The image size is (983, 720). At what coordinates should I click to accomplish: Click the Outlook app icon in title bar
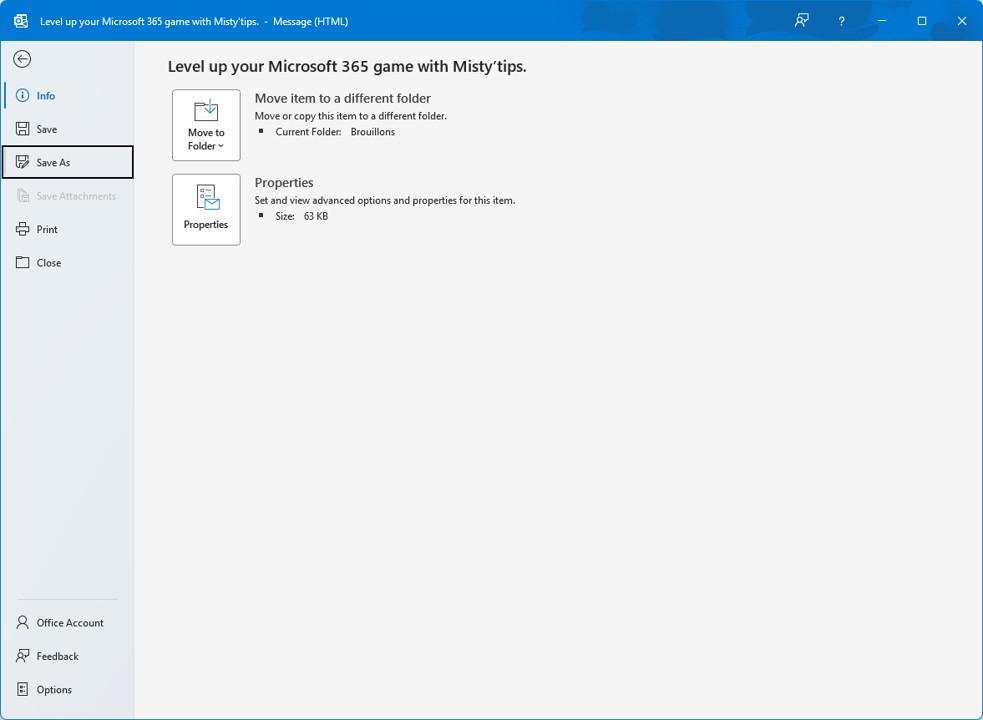20,21
